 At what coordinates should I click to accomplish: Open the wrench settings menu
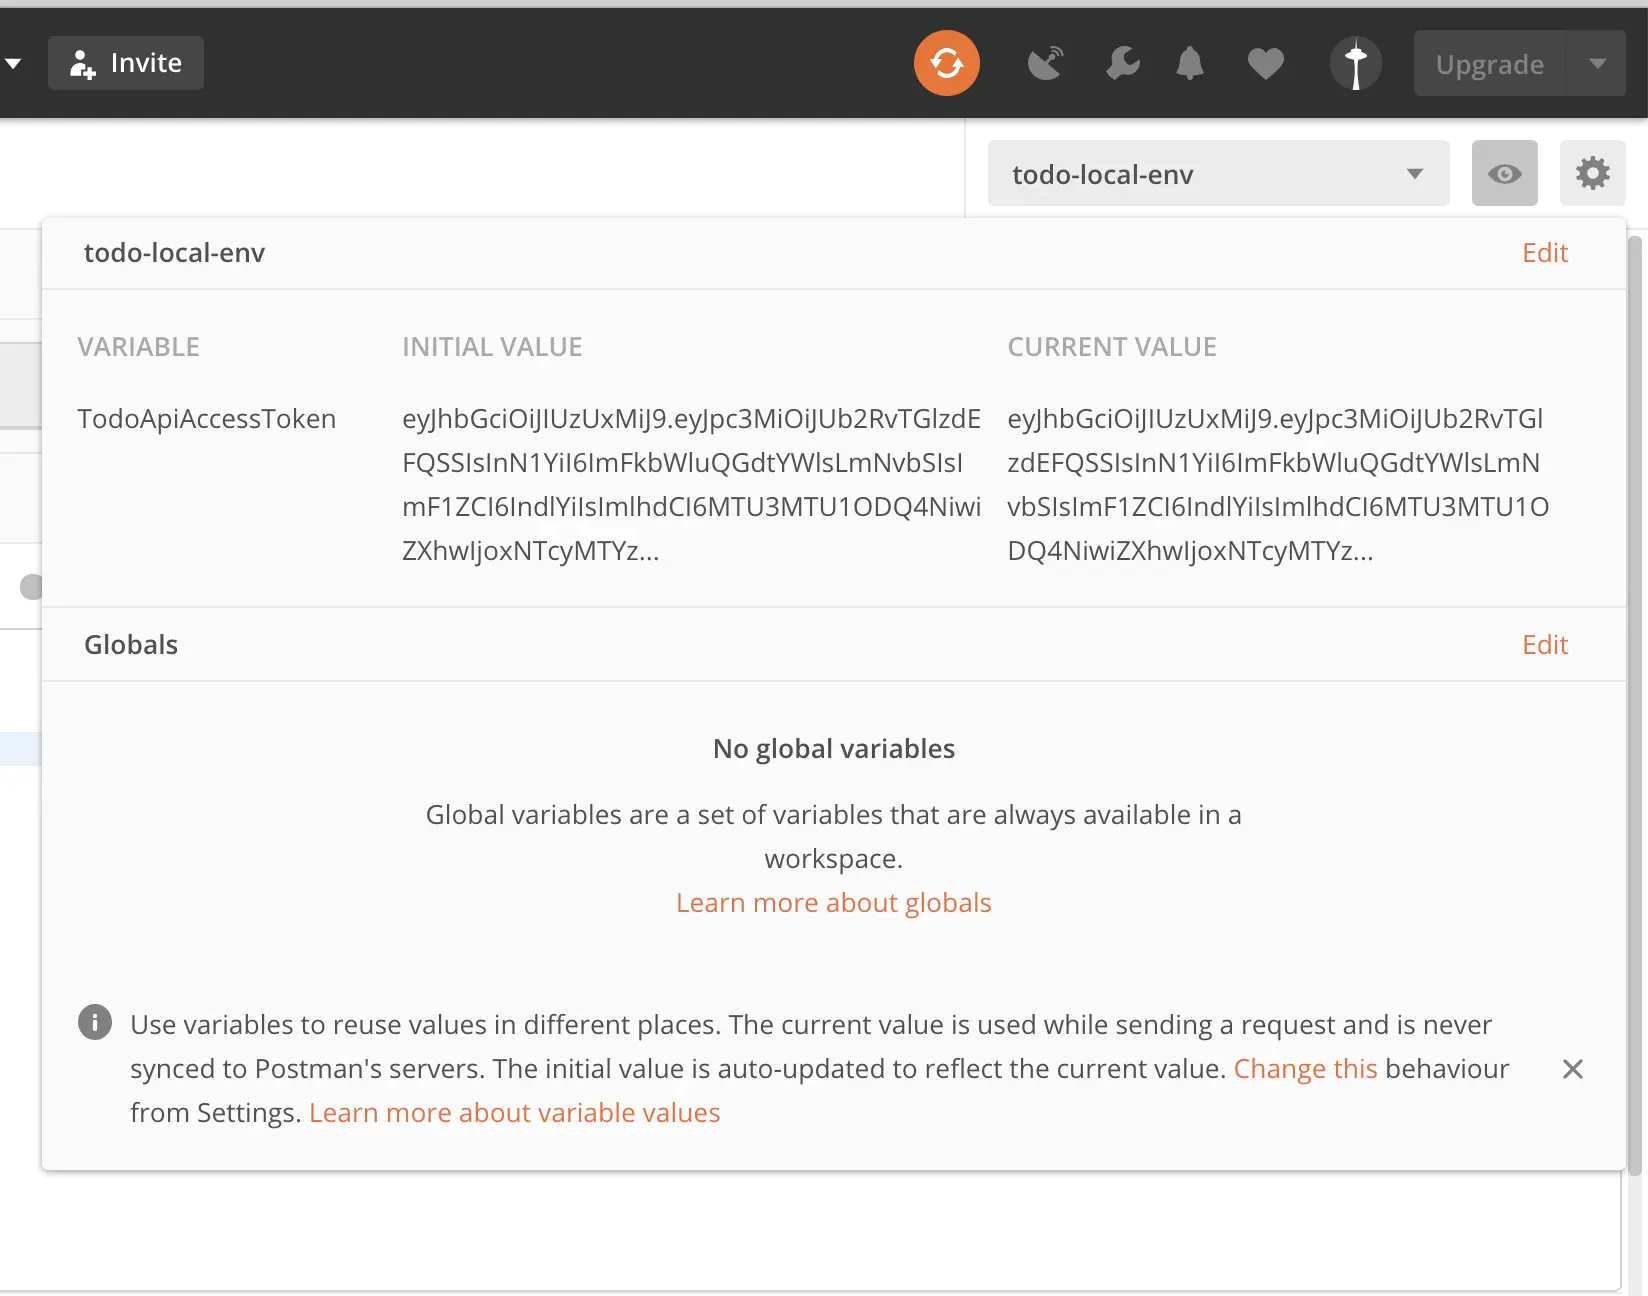pos(1123,63)
